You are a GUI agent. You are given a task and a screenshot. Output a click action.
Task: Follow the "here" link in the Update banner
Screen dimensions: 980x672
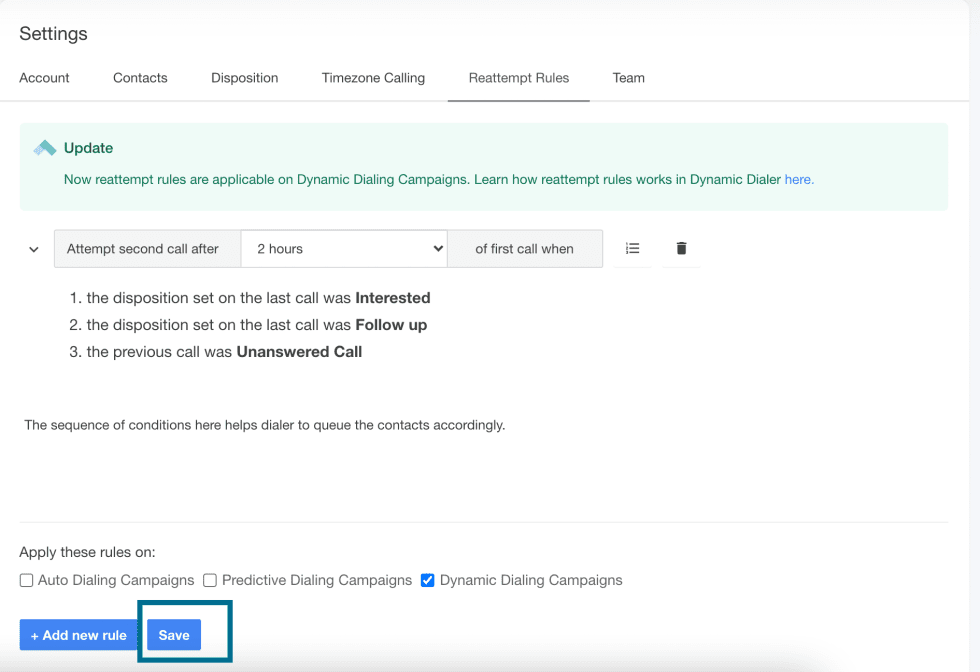point(798,180)
